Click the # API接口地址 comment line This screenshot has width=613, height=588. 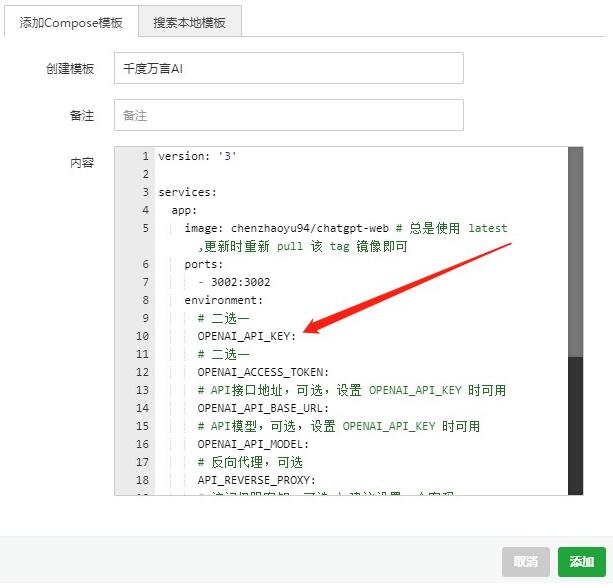(351, 390)
